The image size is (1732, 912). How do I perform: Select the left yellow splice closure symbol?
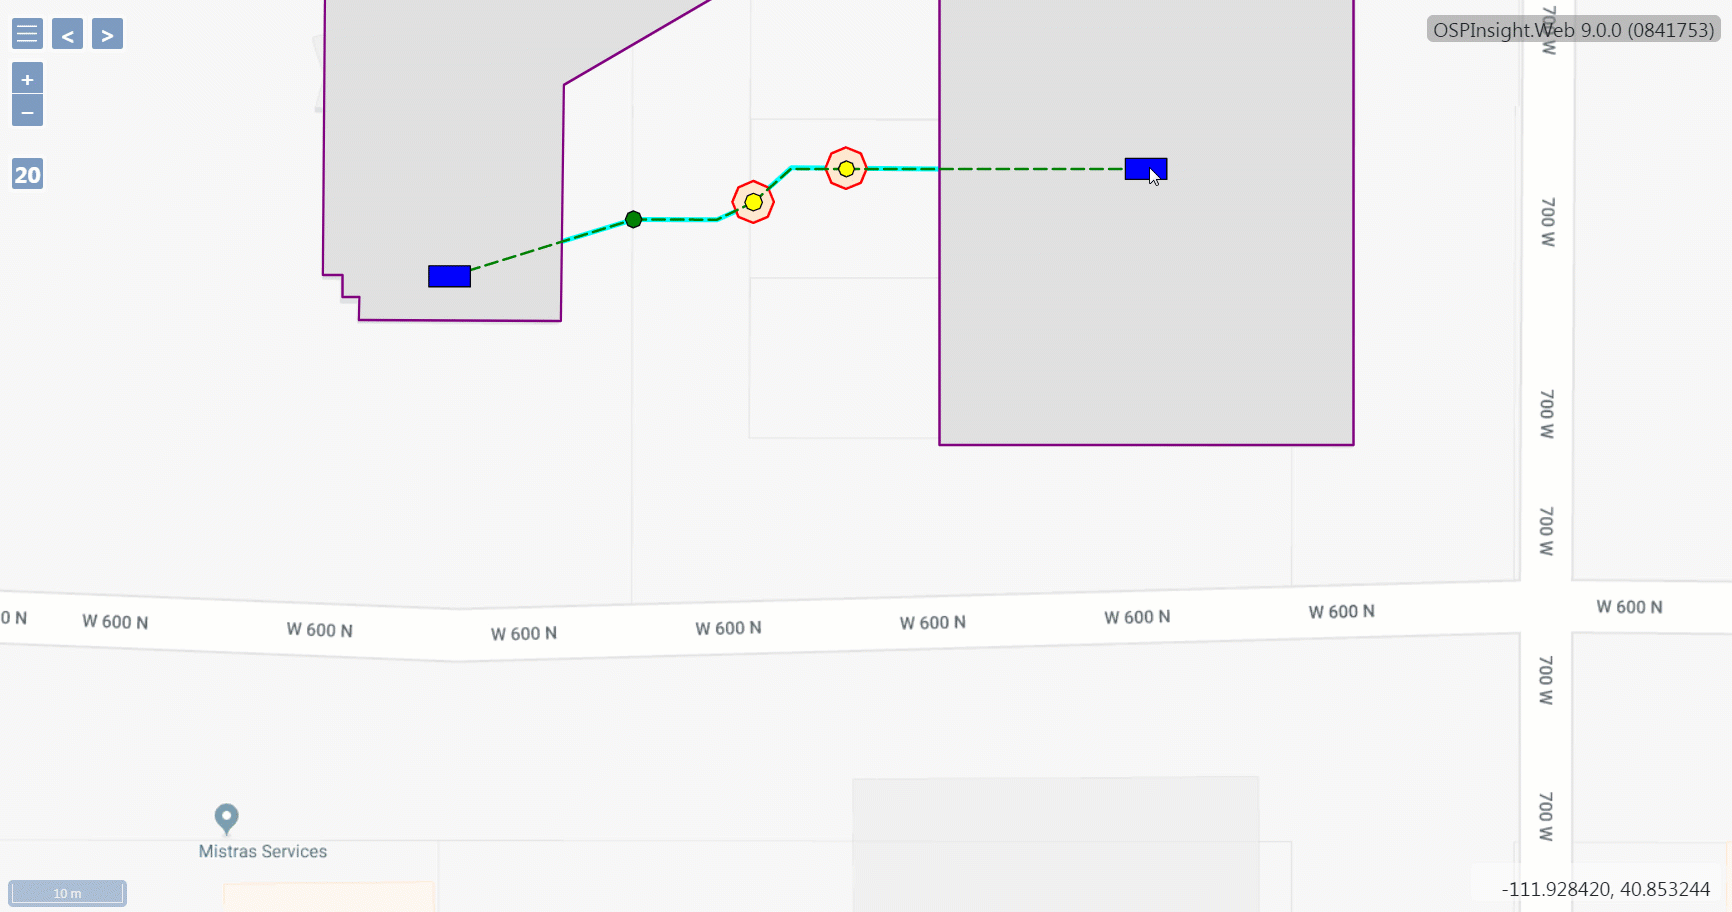[753, 202]
